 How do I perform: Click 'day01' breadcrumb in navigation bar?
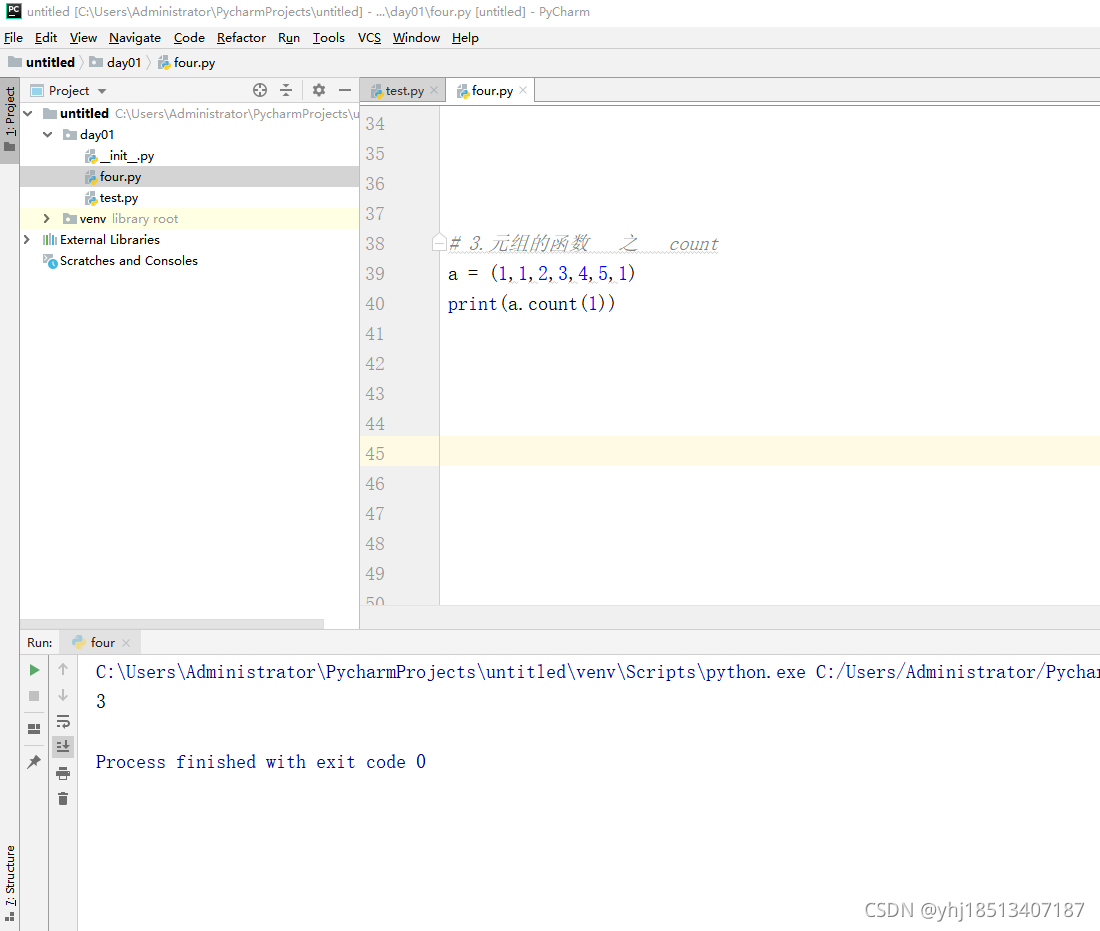[x=116, y=62]
